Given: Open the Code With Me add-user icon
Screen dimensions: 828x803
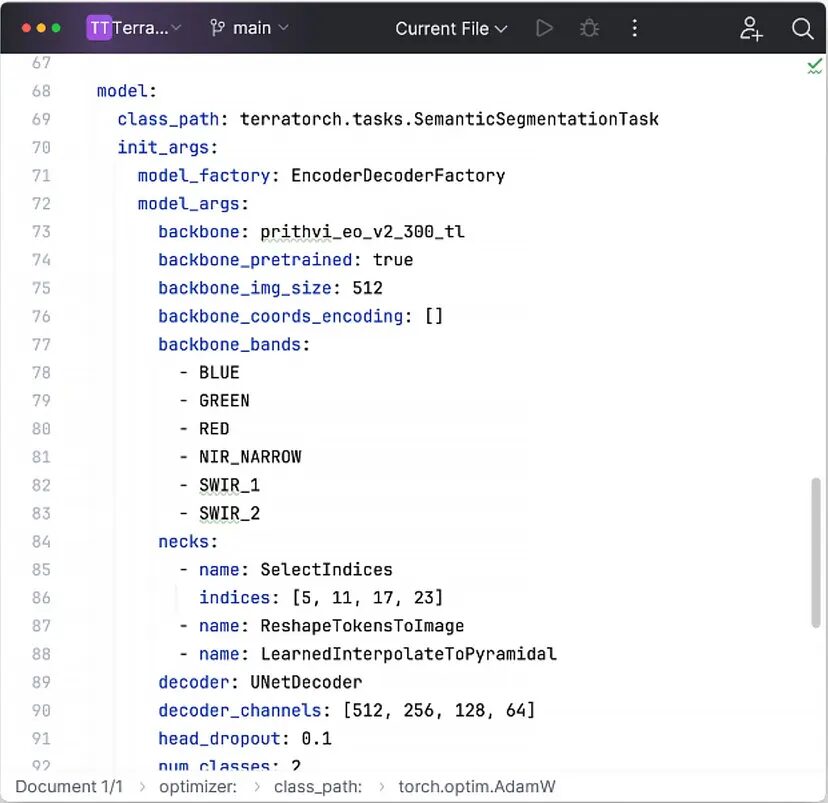Looking at the screenshot, I should point(751,28).
